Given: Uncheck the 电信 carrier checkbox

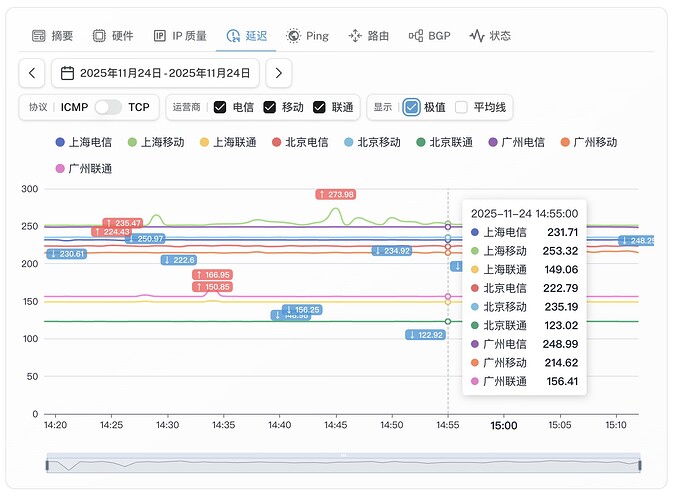Looking at the screenshot, I should click(x=220, y=107).
